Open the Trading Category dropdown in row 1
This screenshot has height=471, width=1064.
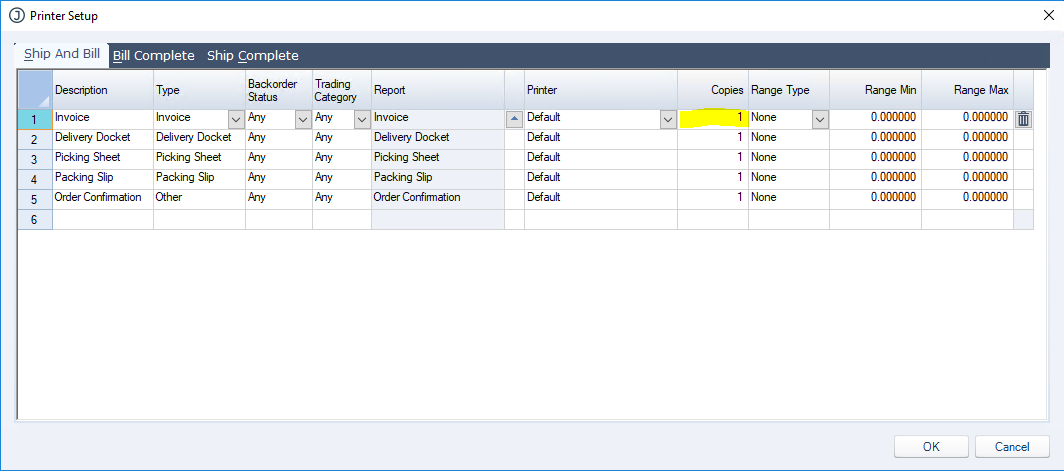coord(361,119)
